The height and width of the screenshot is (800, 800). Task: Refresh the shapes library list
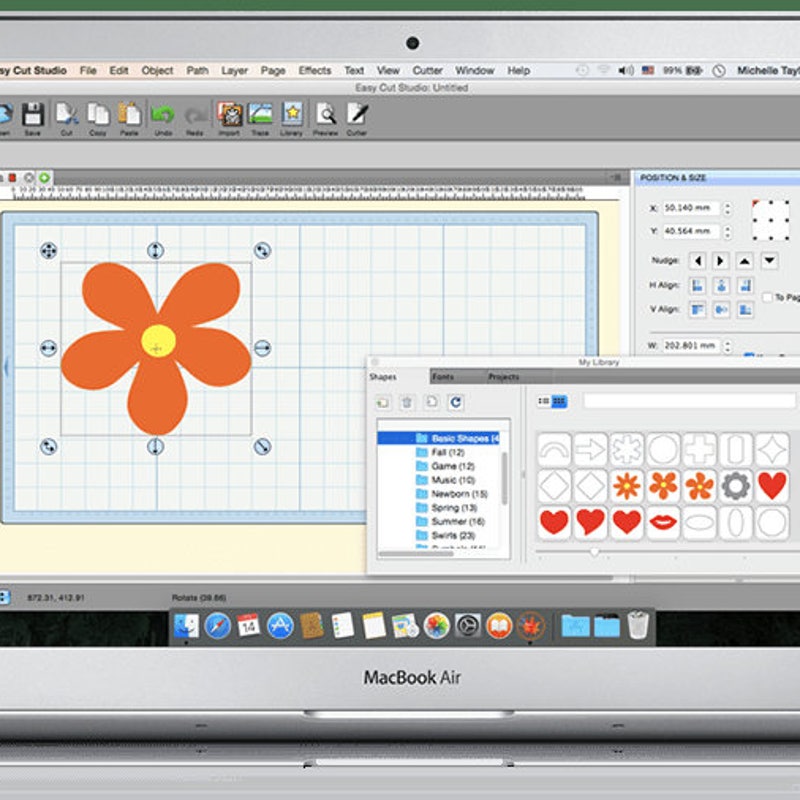456,401
